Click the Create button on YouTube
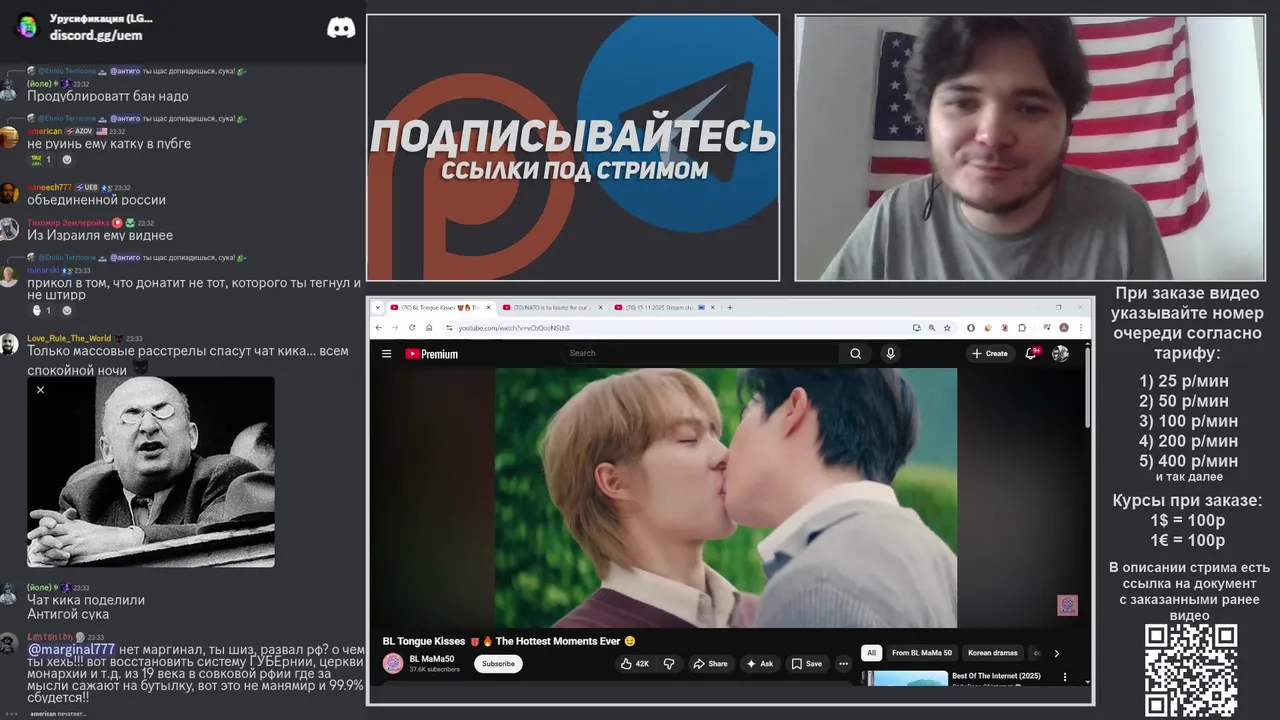 click(990, 353)
